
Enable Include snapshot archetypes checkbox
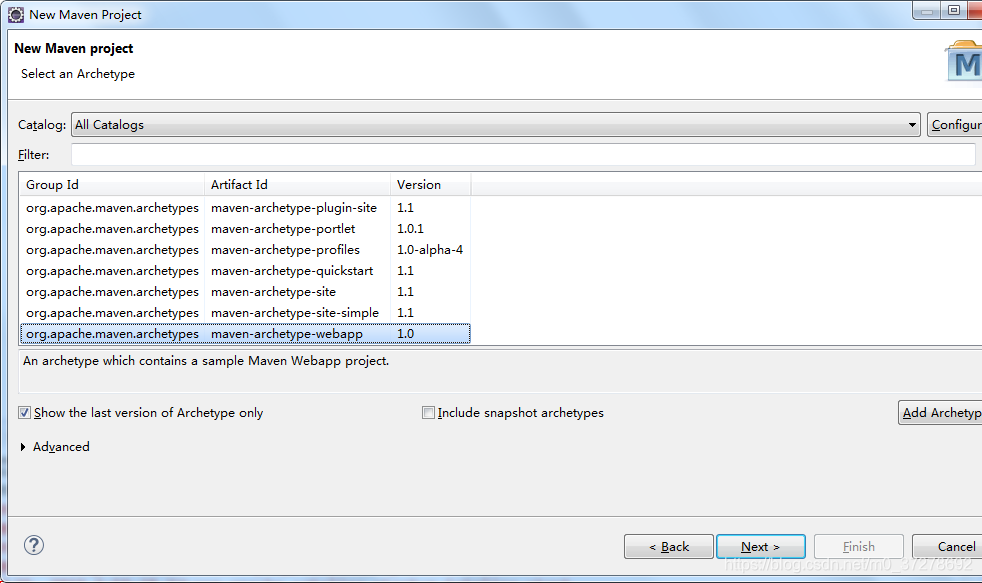428,413
